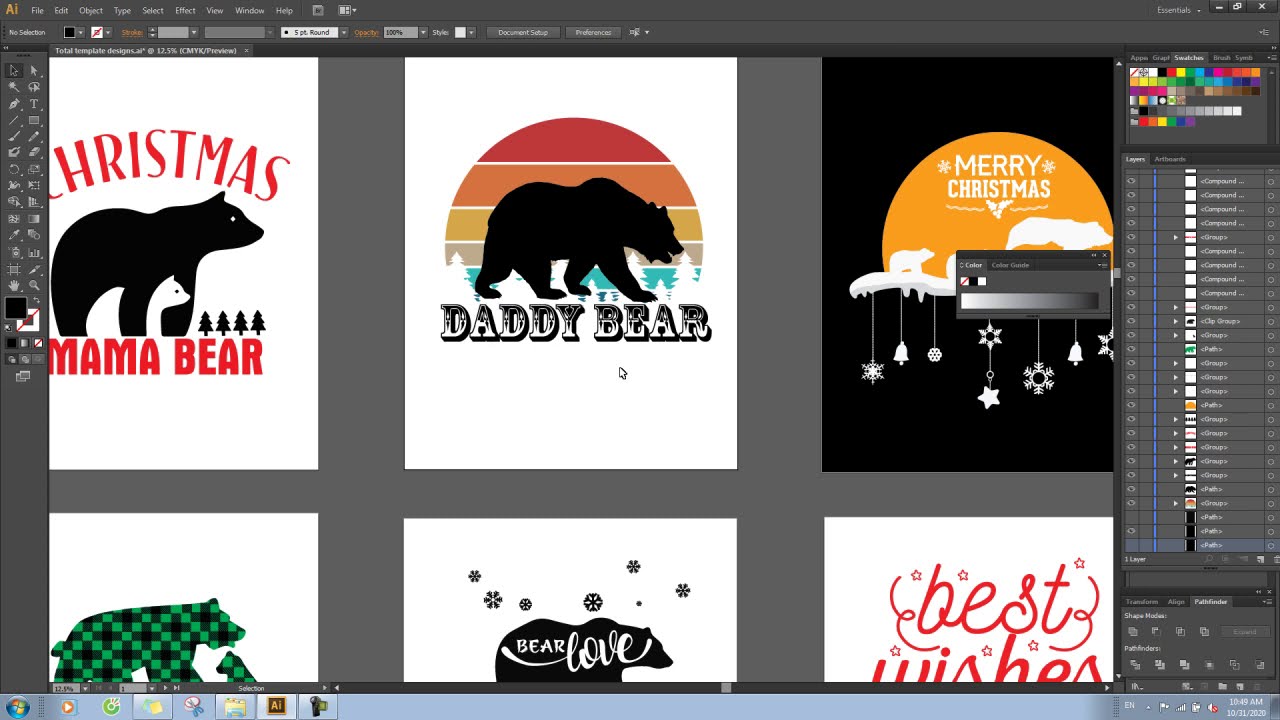Click the Preferences button
Screen dimensions: 1280x720
[593, 32]
